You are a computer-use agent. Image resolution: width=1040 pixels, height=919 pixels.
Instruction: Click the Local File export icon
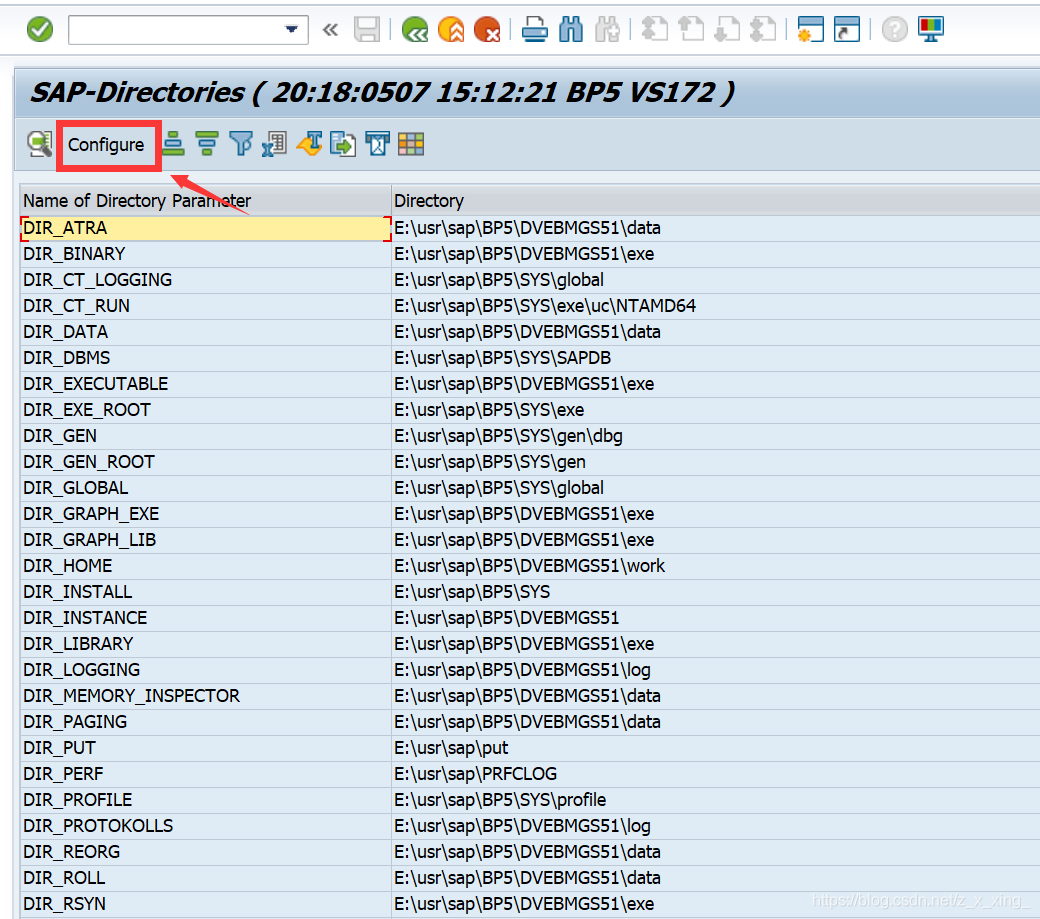coord(343,144)
